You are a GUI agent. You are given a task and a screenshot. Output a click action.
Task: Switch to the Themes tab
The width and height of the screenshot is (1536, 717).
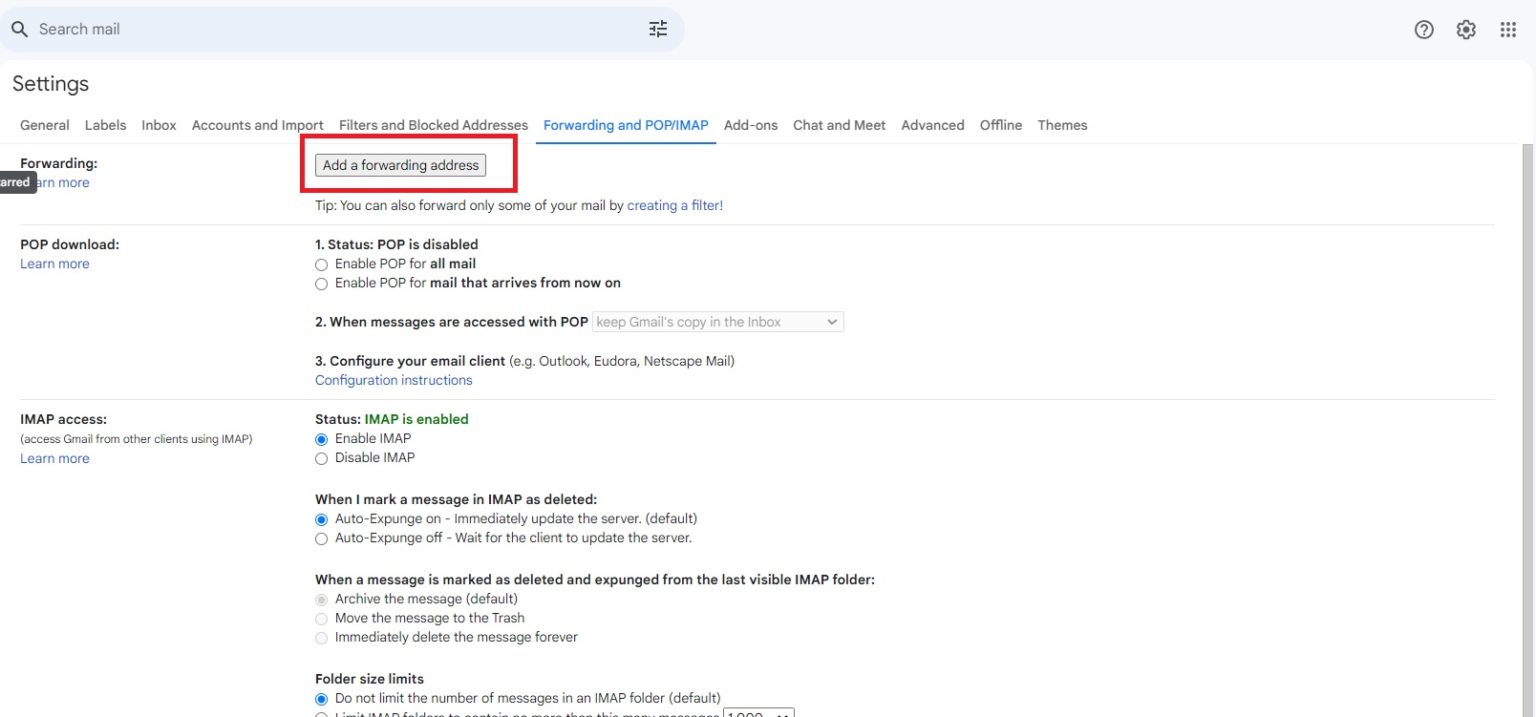(x=1062, y=125)
